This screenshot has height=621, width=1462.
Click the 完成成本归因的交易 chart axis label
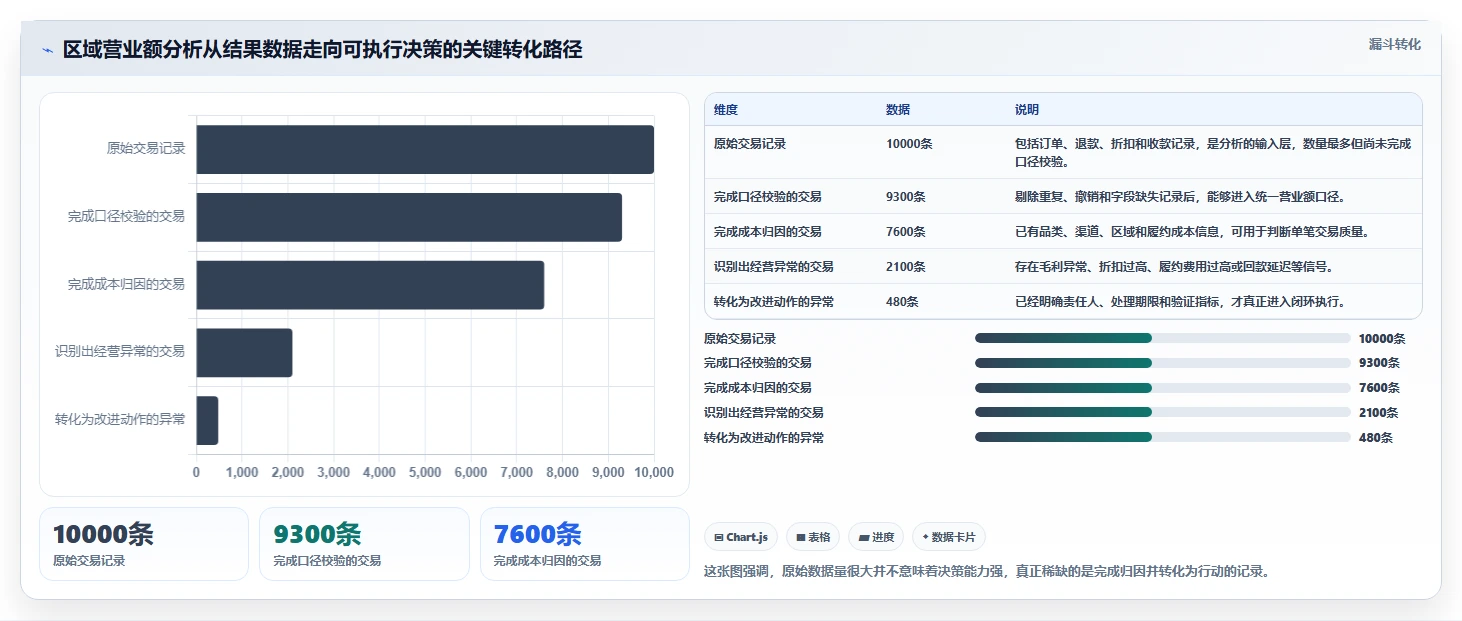[127, 284]
